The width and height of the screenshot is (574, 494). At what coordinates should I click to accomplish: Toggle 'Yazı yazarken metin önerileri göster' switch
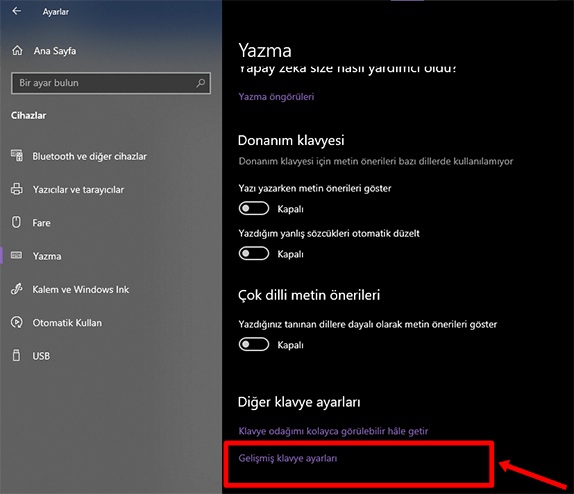coord(254,208)
